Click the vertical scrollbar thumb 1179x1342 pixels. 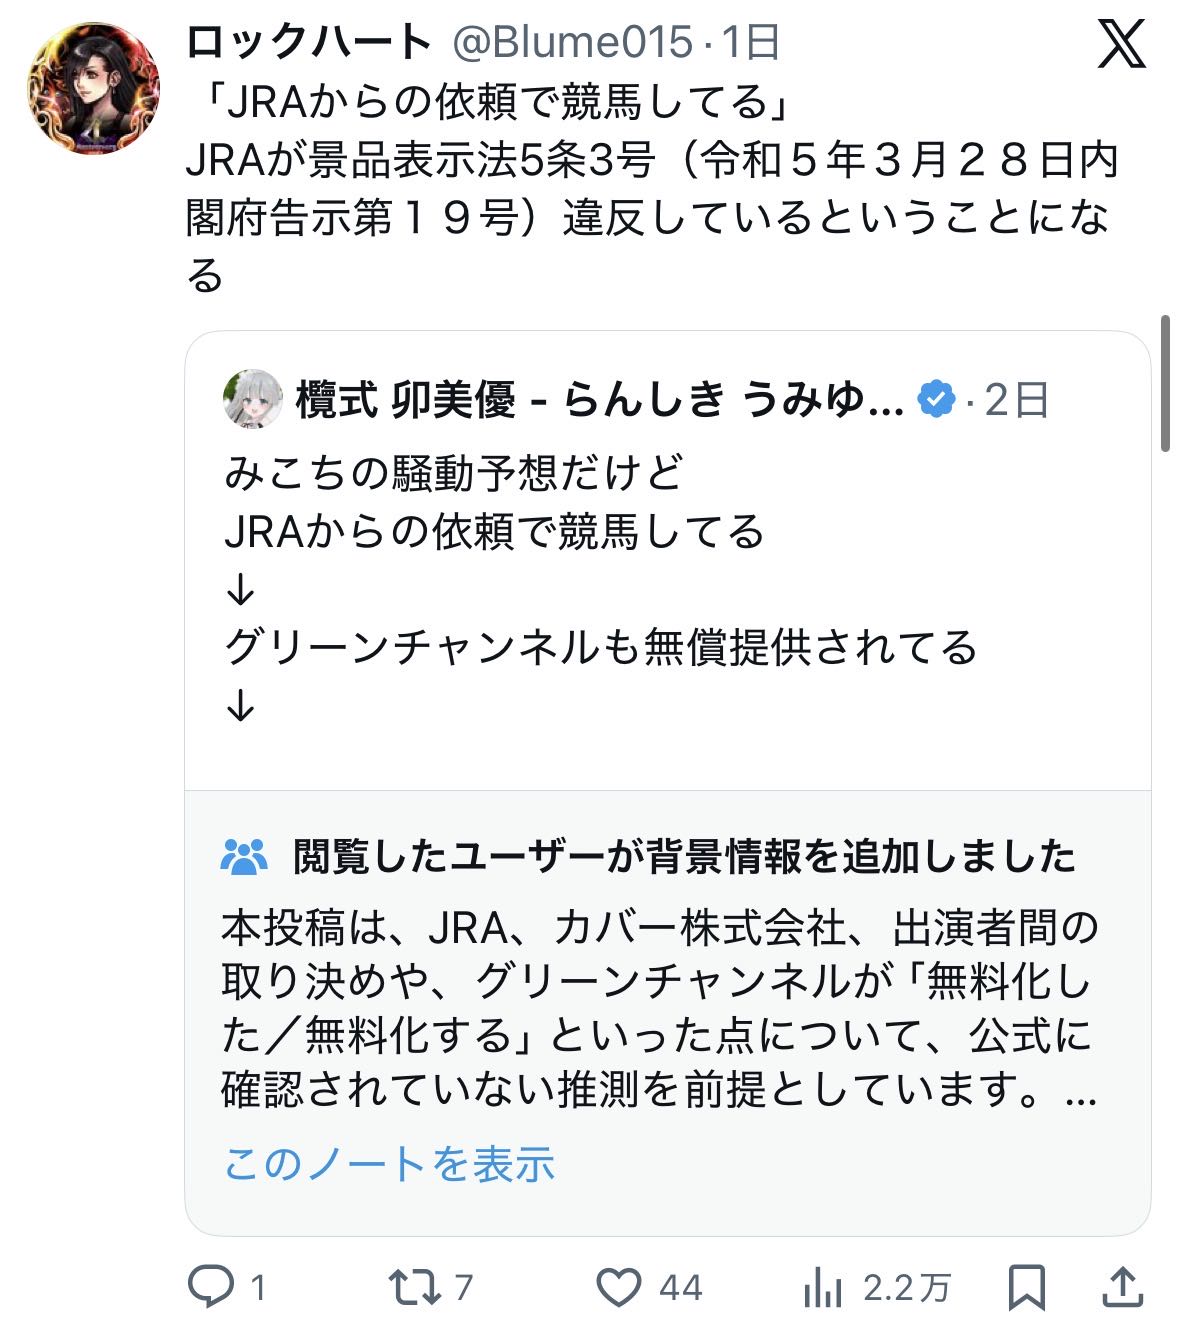1165,383
